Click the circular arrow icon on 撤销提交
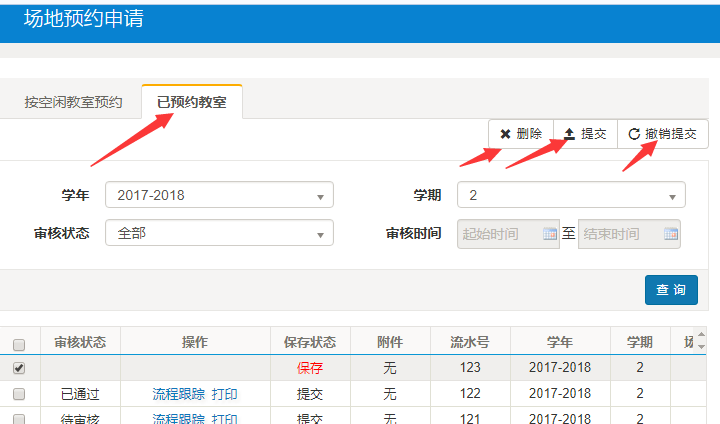The height and width of the screenshot is (424, 720). point(634,134)
